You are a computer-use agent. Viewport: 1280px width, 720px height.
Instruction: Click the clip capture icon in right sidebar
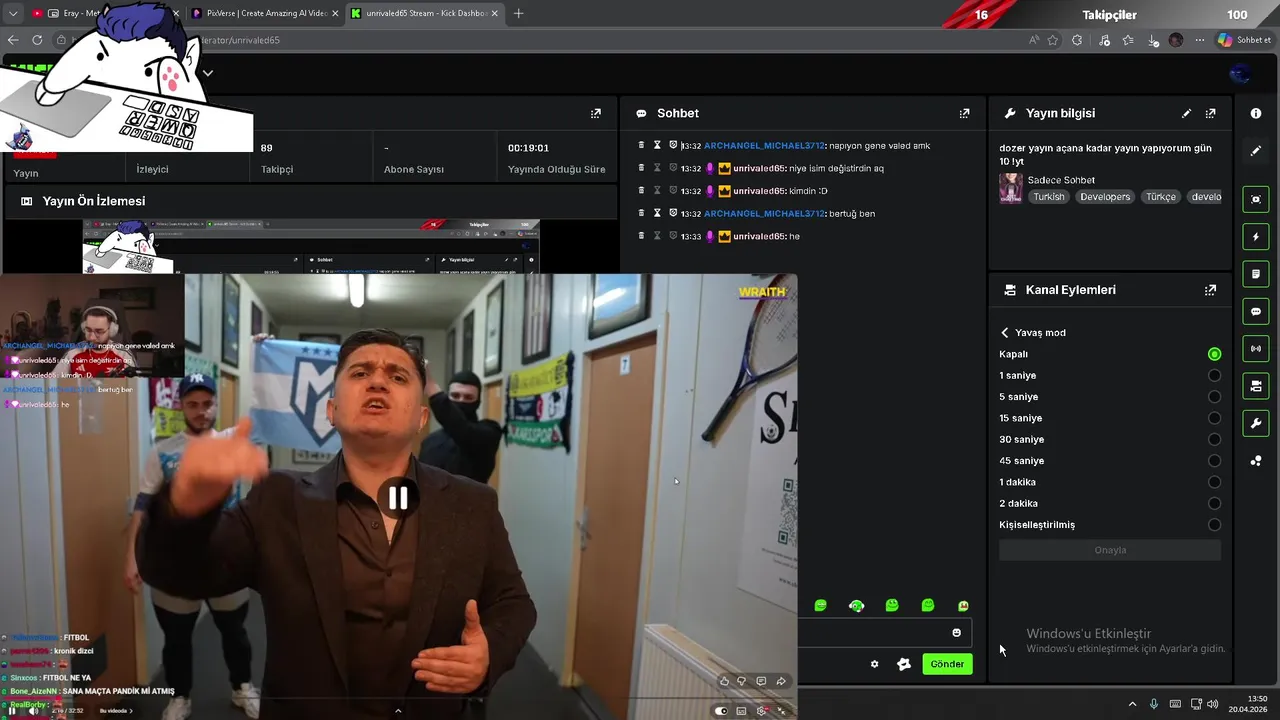click(1256, 199)
